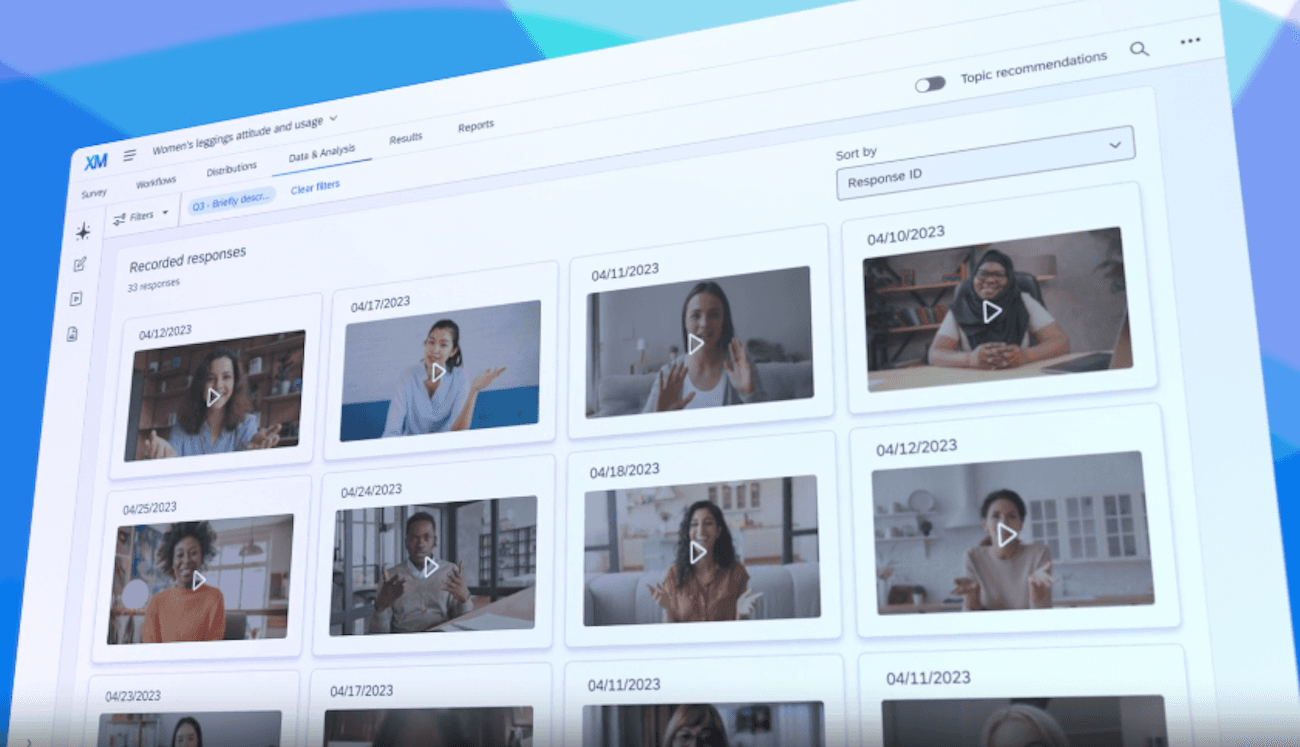Screen dimensions: 1300x747
Task: Switch to the Workflows tab
Action: click(156, 182)
